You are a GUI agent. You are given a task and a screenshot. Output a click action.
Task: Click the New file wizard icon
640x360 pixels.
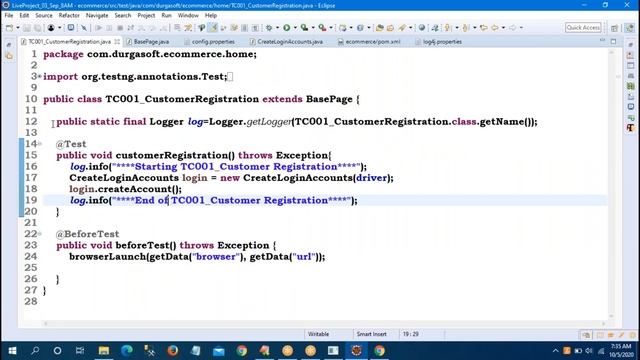tap(9, 28)
